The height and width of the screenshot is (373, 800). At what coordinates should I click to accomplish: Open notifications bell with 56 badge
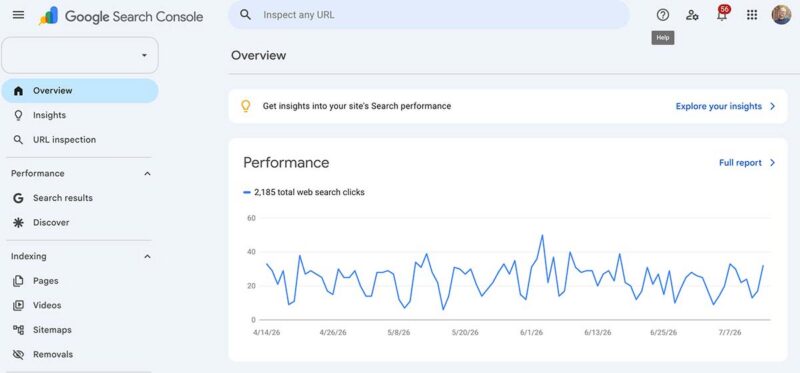(x=722, y=14)
